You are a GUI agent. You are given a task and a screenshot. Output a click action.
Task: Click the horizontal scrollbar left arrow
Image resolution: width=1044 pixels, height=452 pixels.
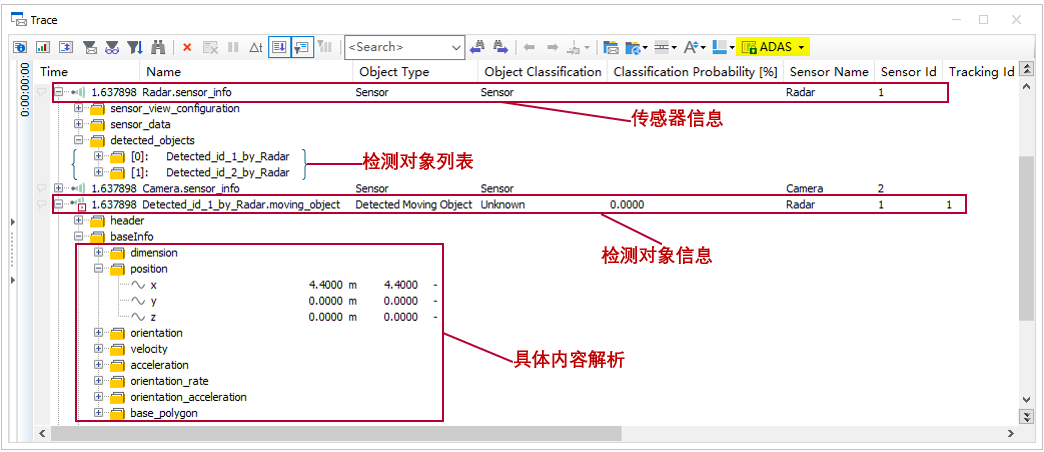coord(41,433)
